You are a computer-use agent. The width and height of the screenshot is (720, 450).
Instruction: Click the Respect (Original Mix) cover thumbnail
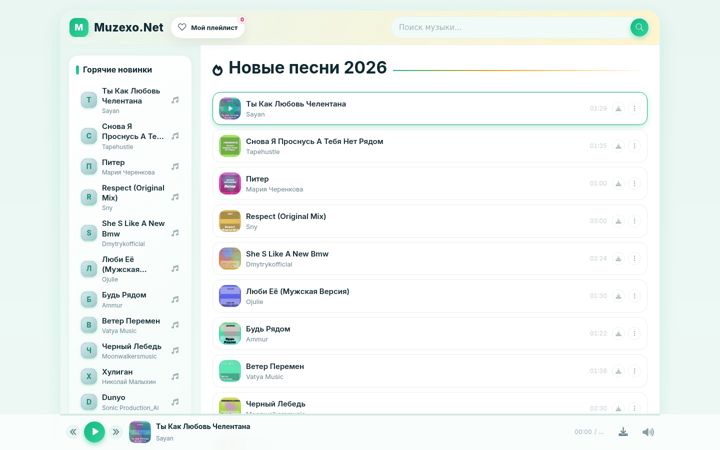click(x=230, y=221)
